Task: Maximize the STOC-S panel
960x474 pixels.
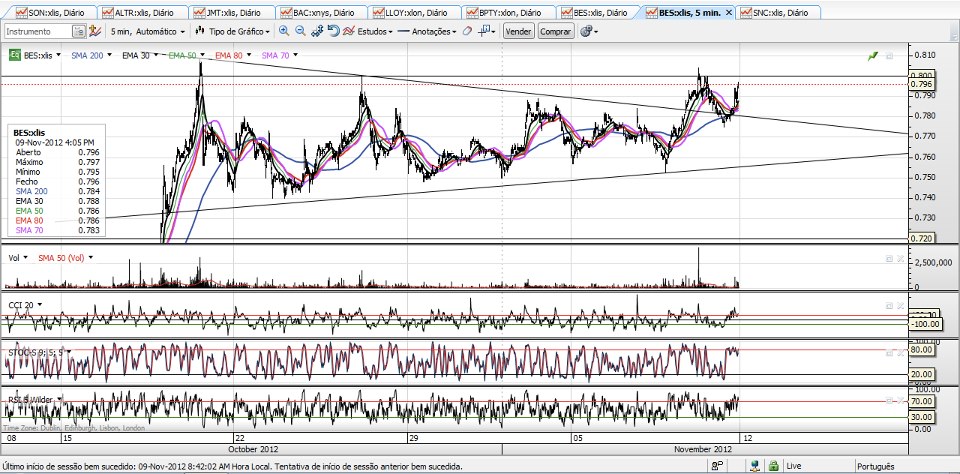Action: [889, 352]
